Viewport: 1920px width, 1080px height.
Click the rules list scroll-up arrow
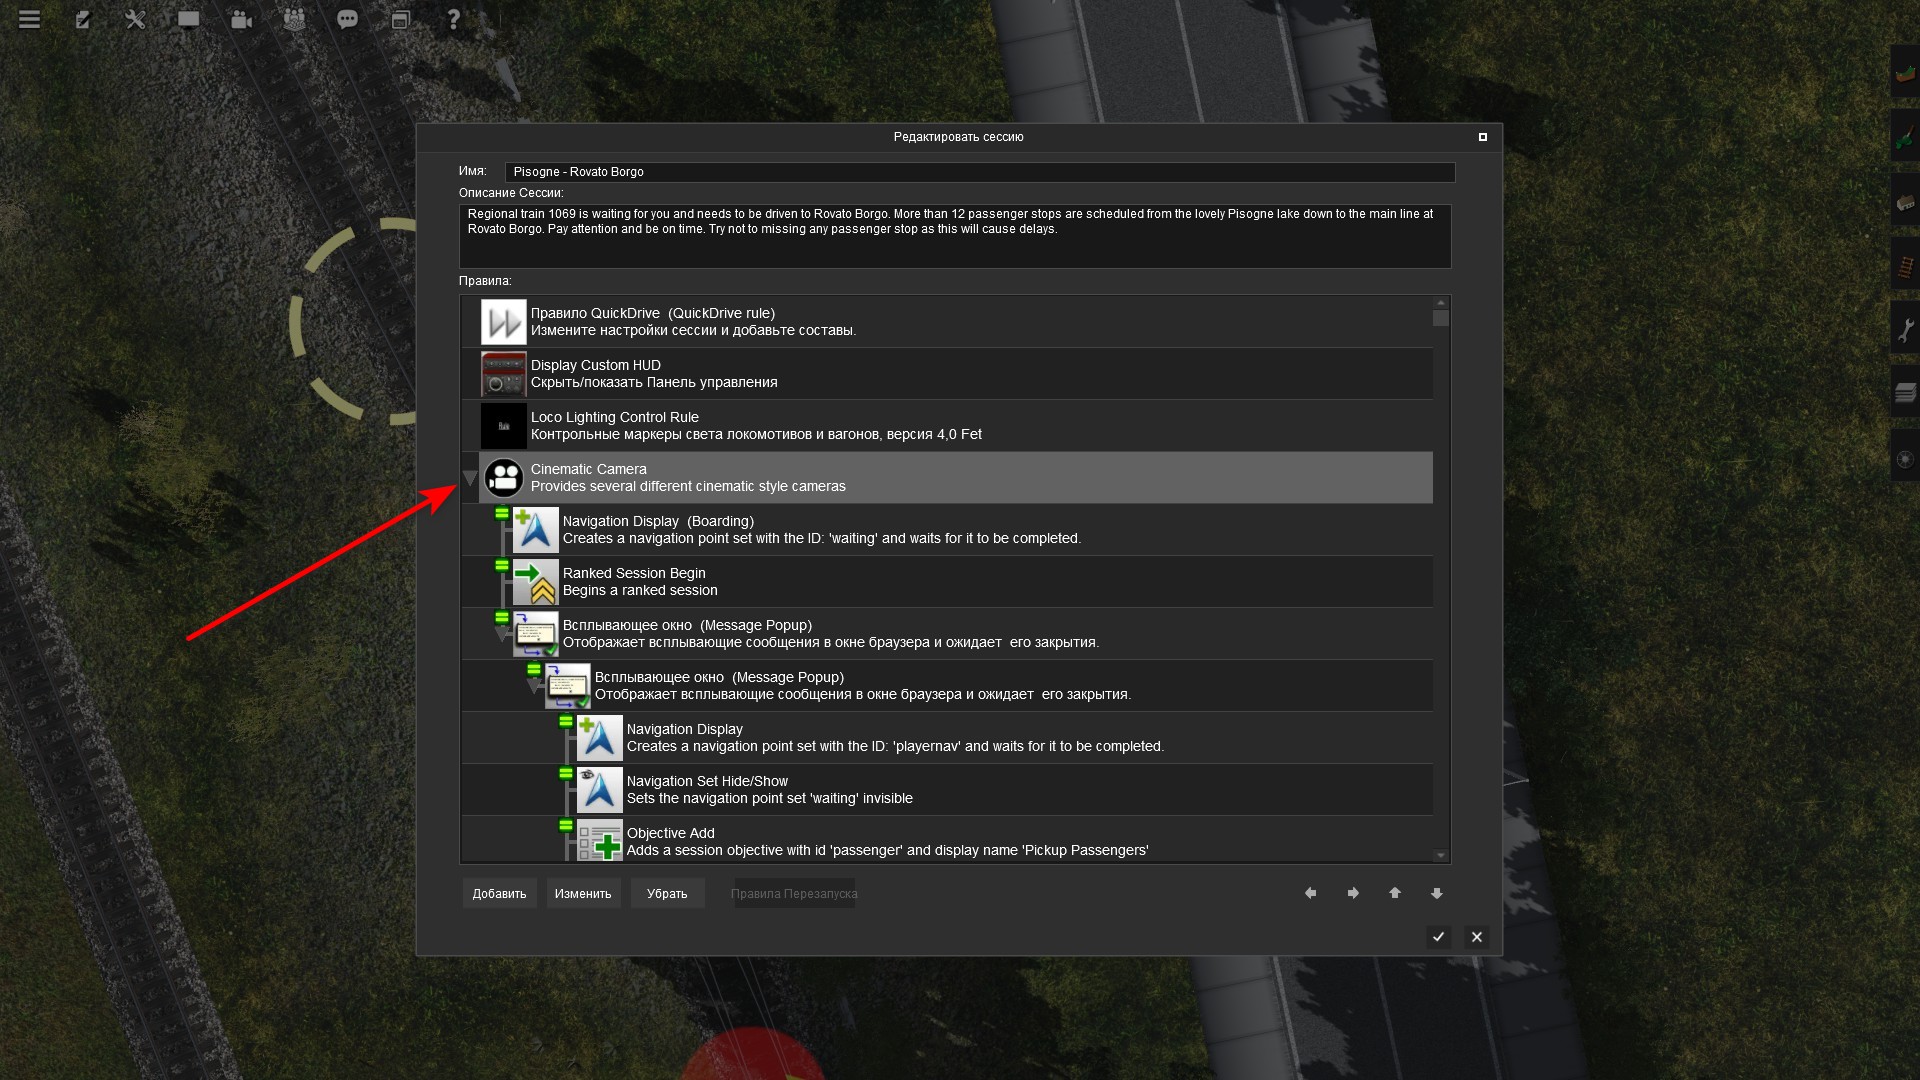[1440, 302]
